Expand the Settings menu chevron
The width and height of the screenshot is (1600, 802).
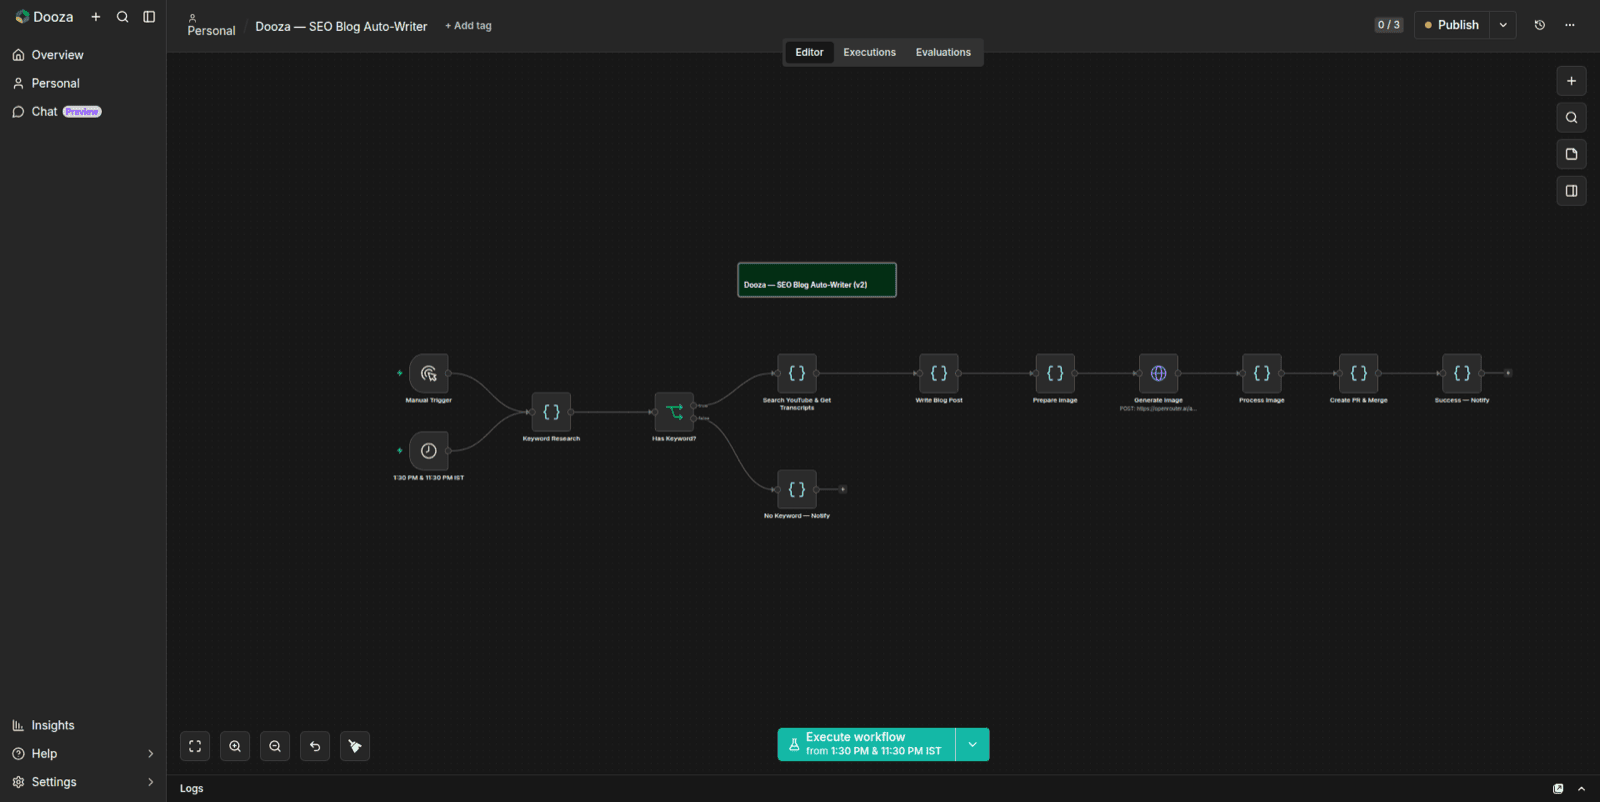(151, 782)
